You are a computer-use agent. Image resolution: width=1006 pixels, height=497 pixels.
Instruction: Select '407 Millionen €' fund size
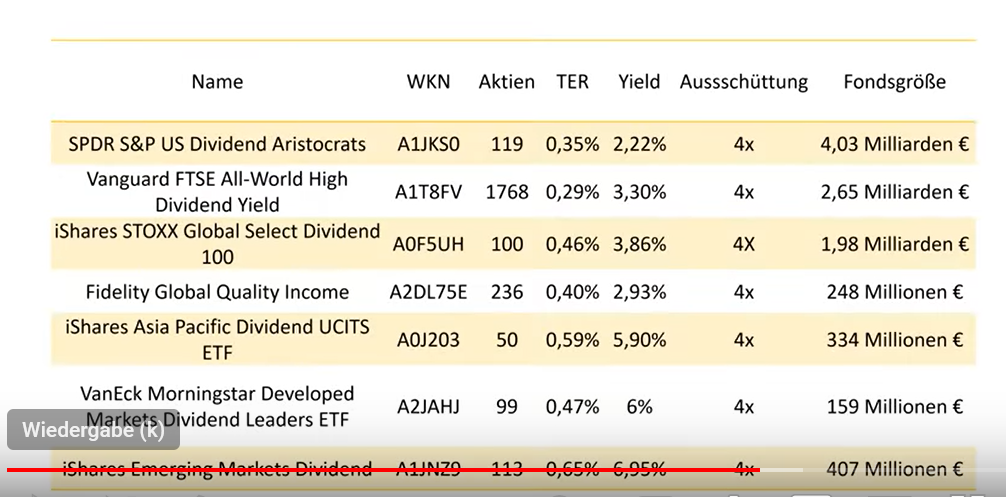[x=894, y=469]
